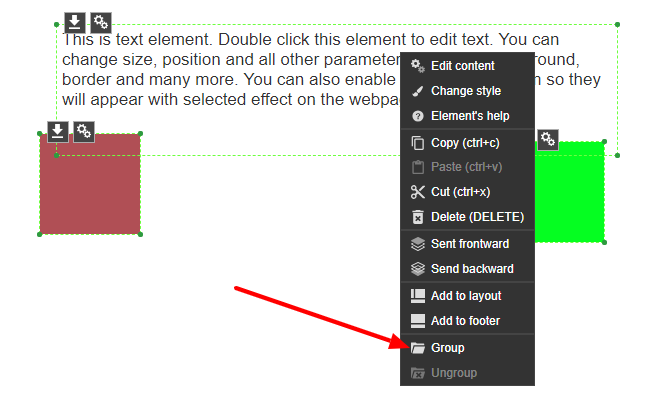Screen dimensions: 665x395
Task: Choose Add to layout entry
Action: coord(467,296)
